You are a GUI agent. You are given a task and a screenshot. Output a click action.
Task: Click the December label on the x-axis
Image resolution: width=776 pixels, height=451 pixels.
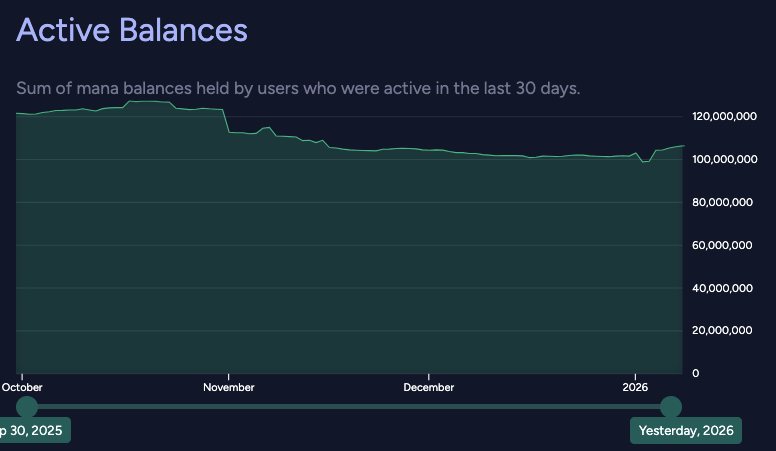429,387
